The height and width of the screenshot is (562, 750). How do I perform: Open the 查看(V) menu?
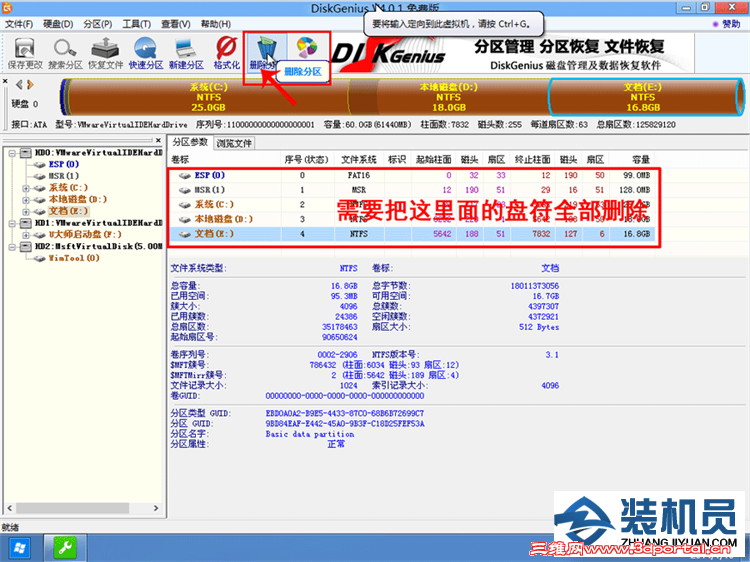coord(176,24)
